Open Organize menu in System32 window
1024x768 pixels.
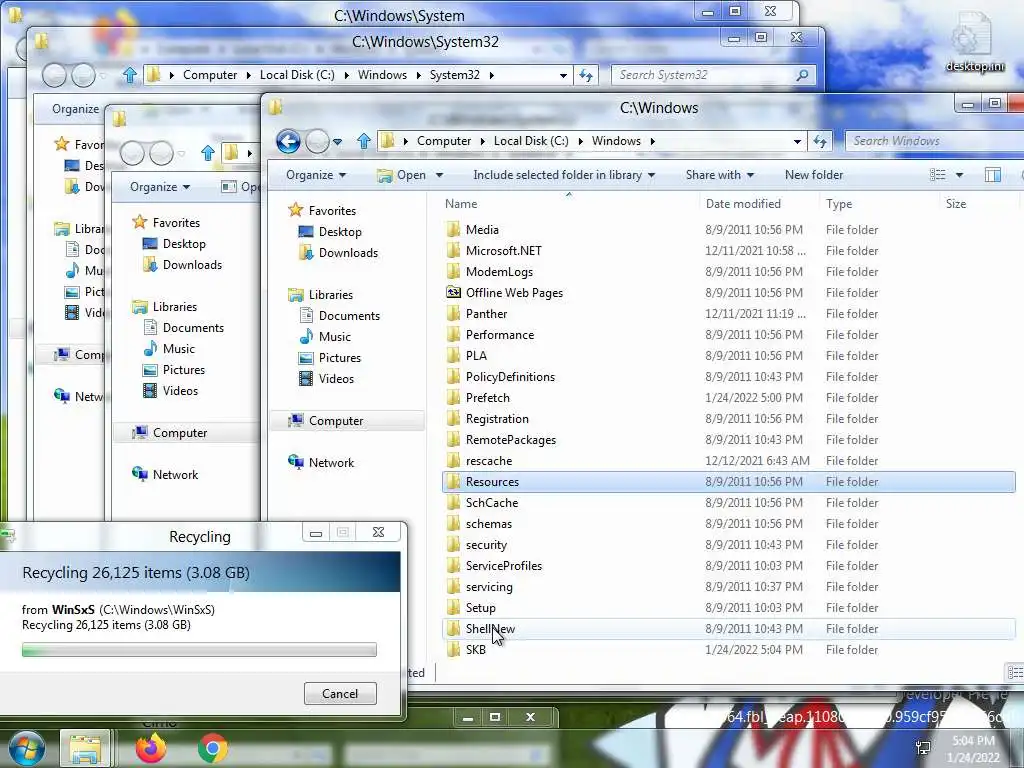tap(75, 109)
